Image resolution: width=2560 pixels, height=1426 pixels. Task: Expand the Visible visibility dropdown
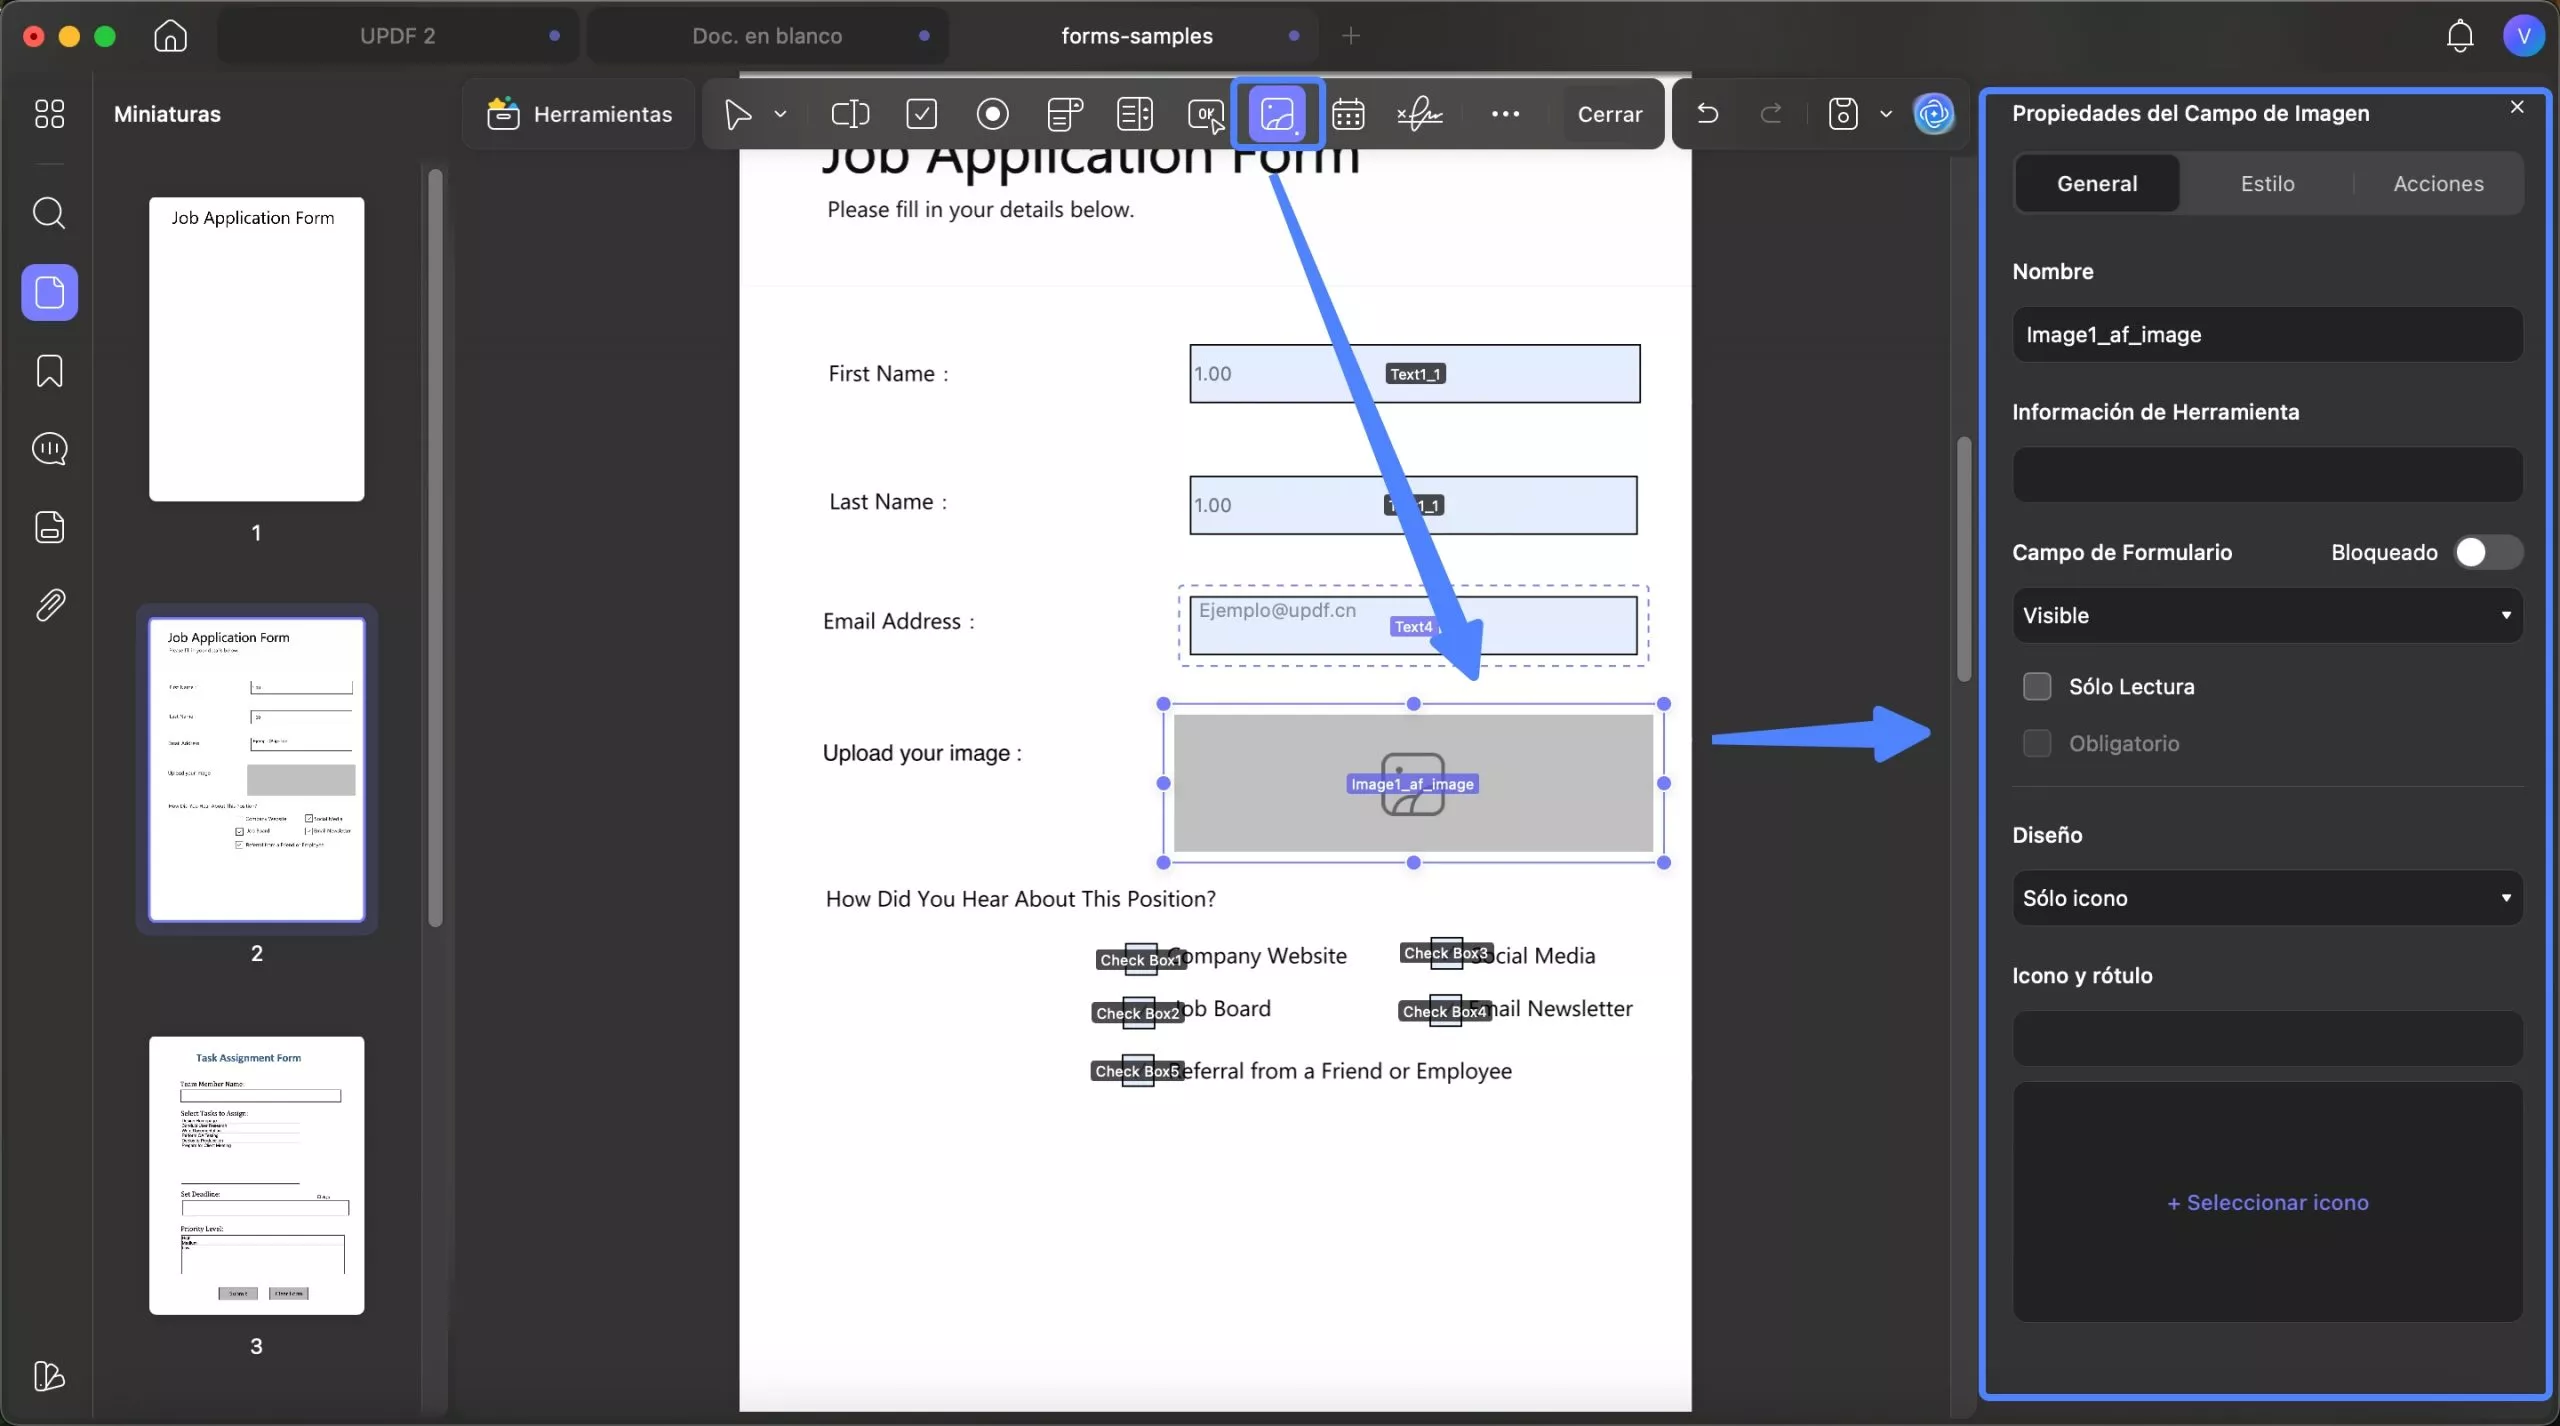[x=2267, y=615]
